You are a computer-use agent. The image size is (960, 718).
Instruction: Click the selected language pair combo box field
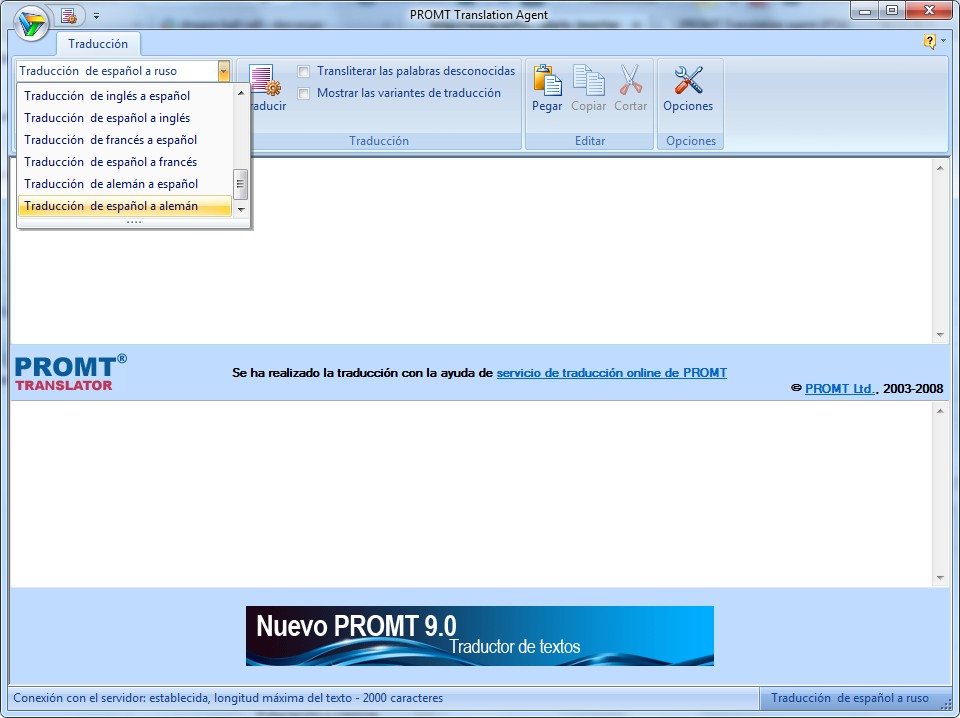point(117,71)
